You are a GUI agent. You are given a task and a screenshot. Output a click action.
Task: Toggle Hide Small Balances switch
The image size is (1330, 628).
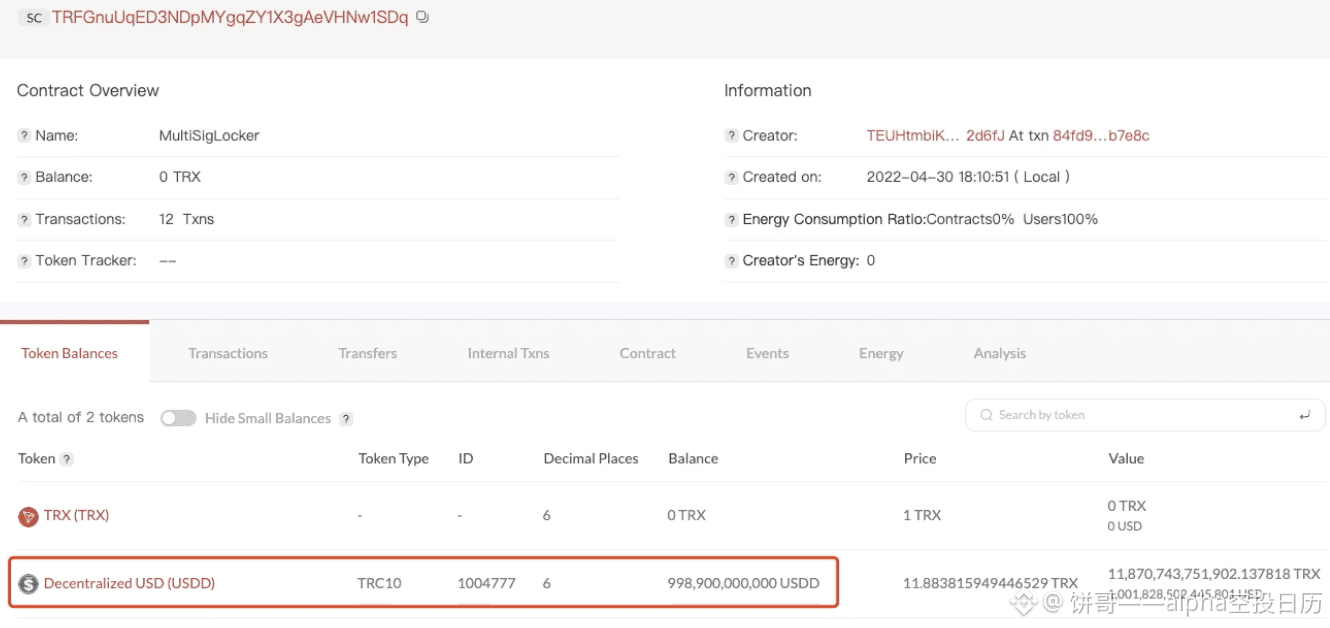tap(178, 418)
